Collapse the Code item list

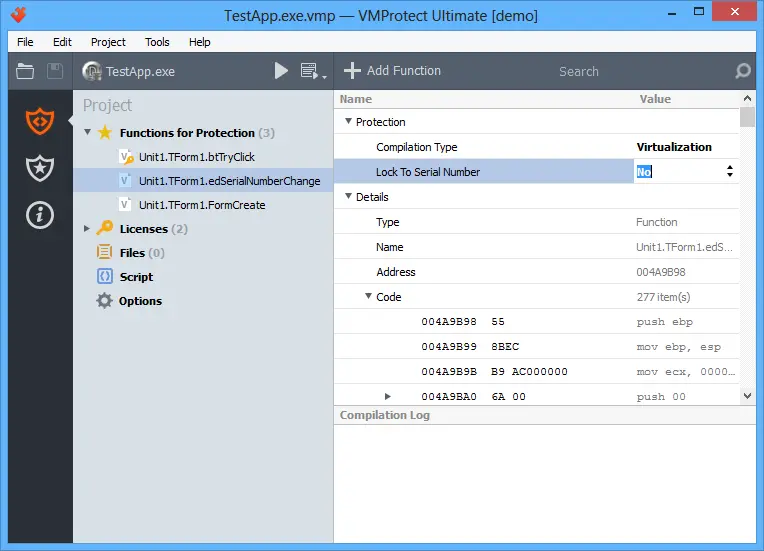tap(368, 296)
